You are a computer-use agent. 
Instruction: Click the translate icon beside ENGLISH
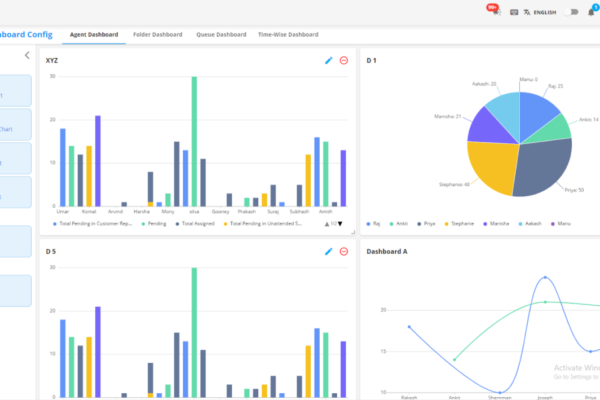pyautogui.click(x=527, y=12)
